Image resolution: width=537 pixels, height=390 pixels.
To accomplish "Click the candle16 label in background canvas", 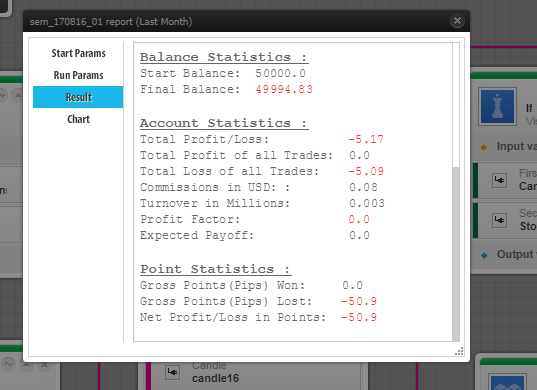I will pos(215,378).
